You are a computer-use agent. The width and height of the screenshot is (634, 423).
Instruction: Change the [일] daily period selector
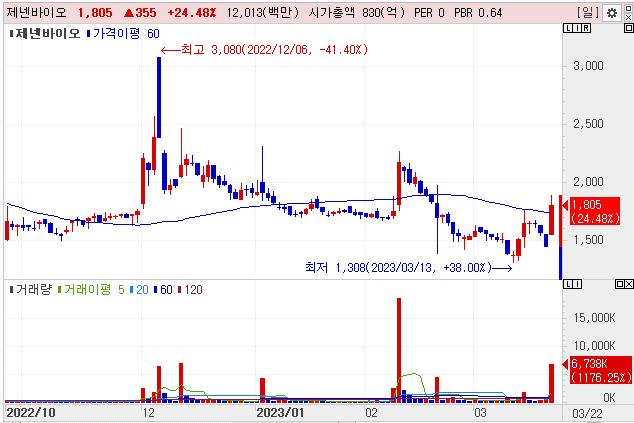point(588,13)
